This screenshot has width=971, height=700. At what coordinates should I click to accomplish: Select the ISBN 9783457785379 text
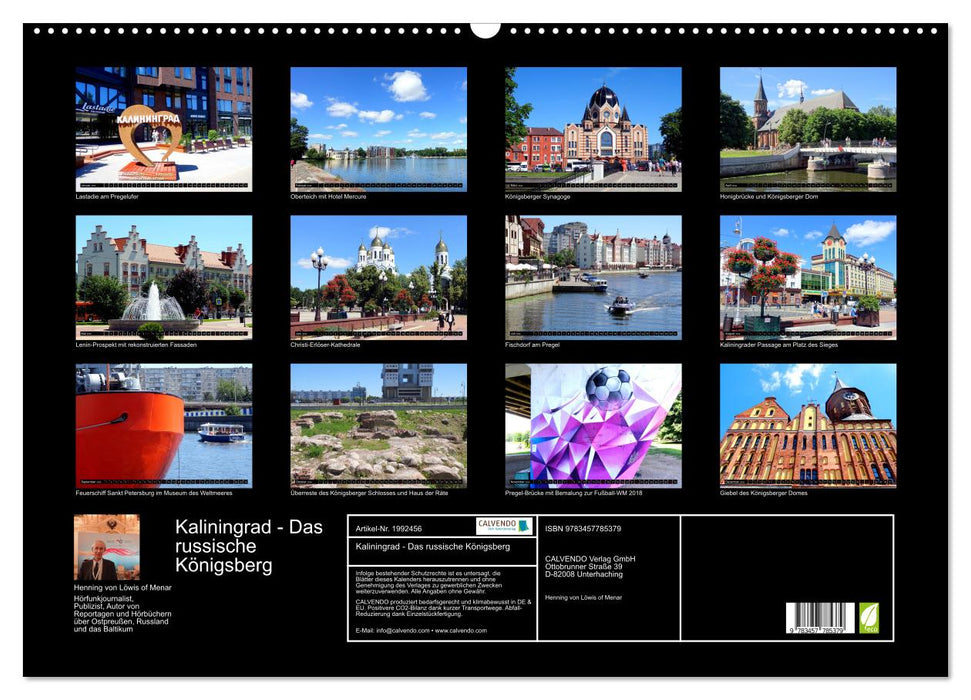(585, 527)
